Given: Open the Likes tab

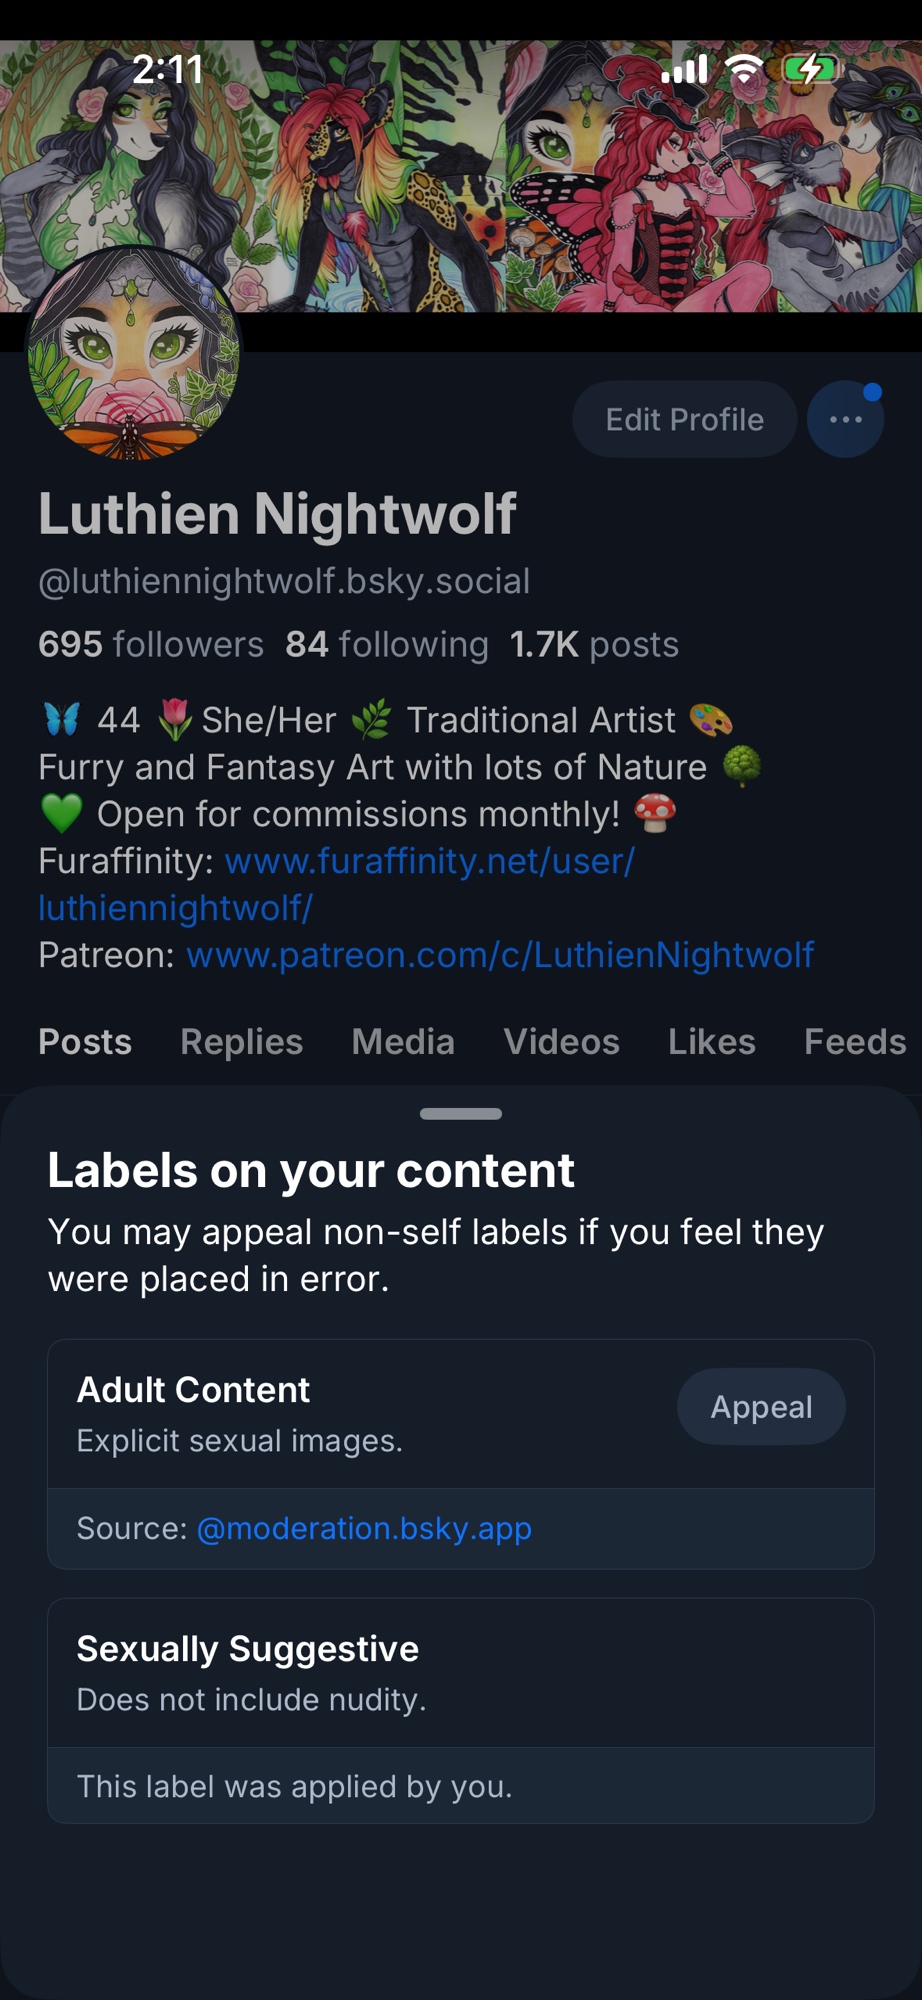Looking at the screenshot, I should tap(711, 1042).
